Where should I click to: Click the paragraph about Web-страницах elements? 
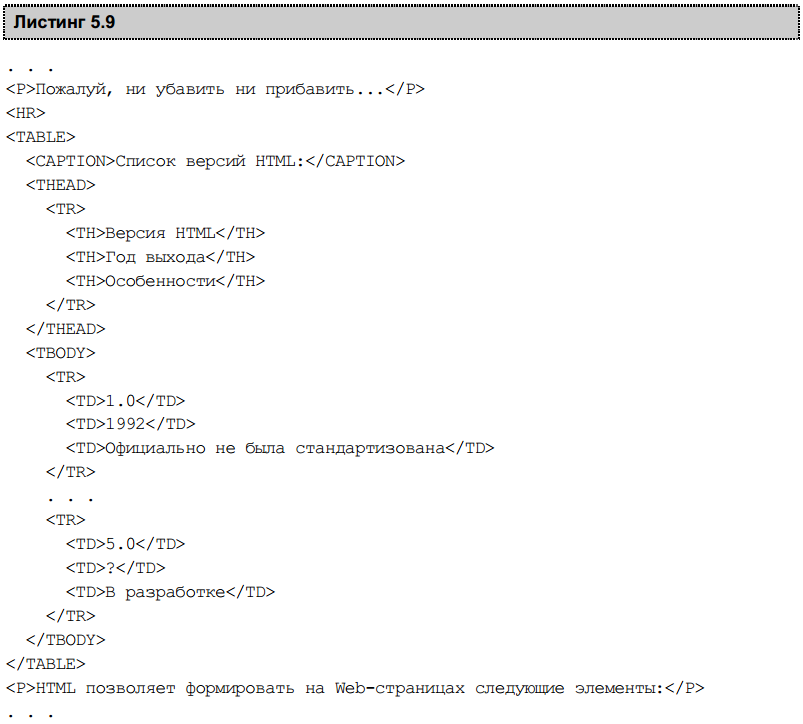355,688
